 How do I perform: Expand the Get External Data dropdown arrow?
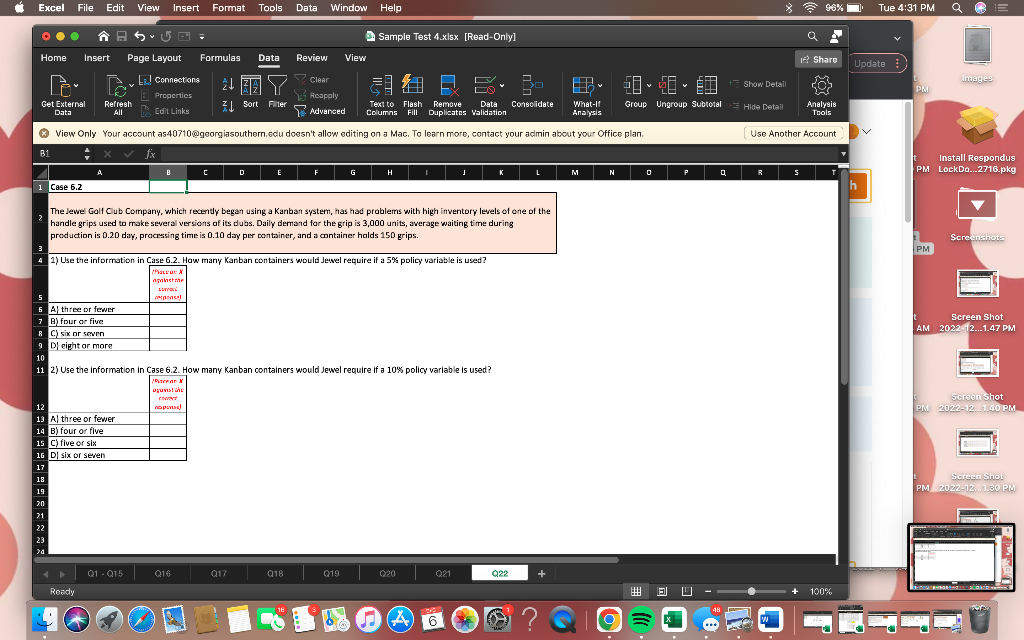(x=76, y=86)
